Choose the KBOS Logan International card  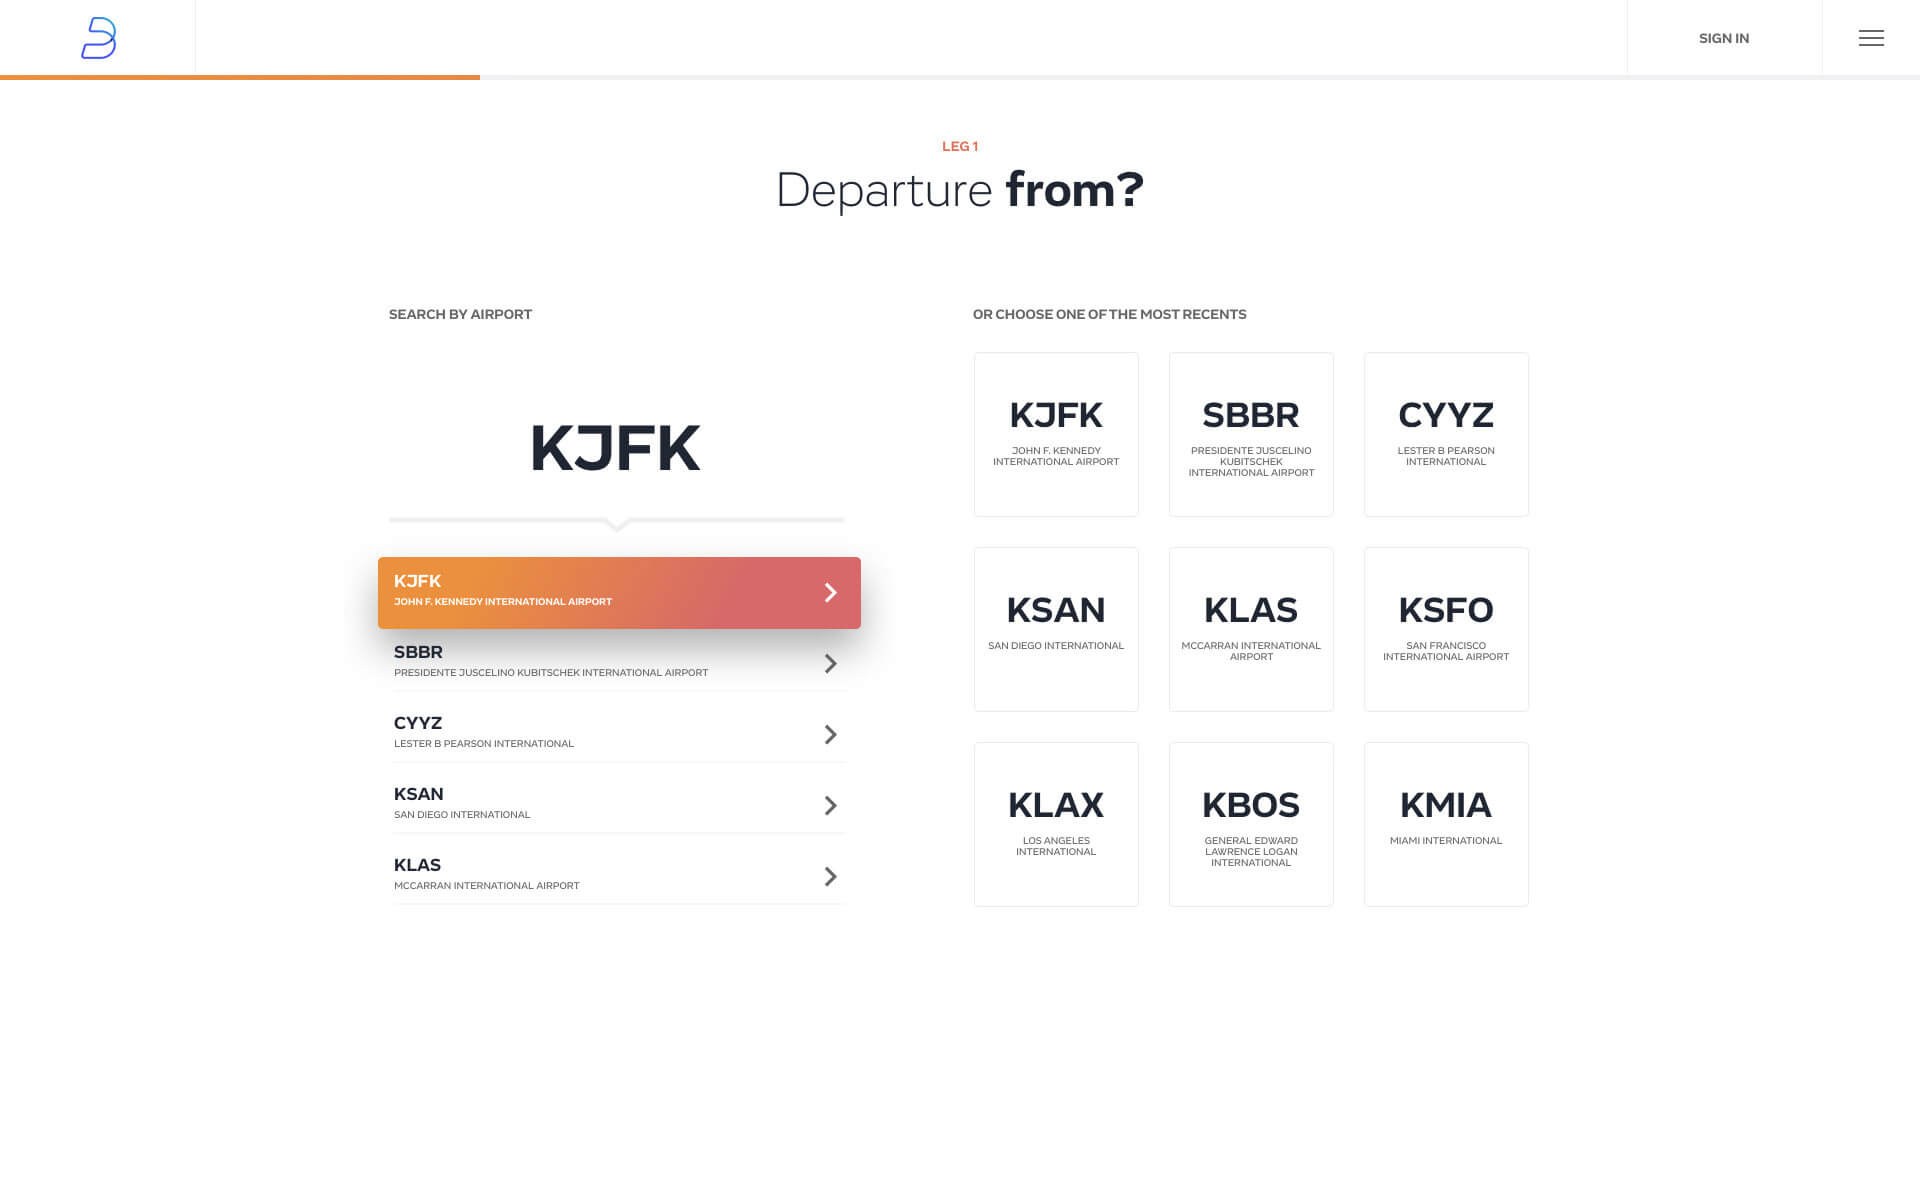pyautogui.click(x=1251, y=824)
